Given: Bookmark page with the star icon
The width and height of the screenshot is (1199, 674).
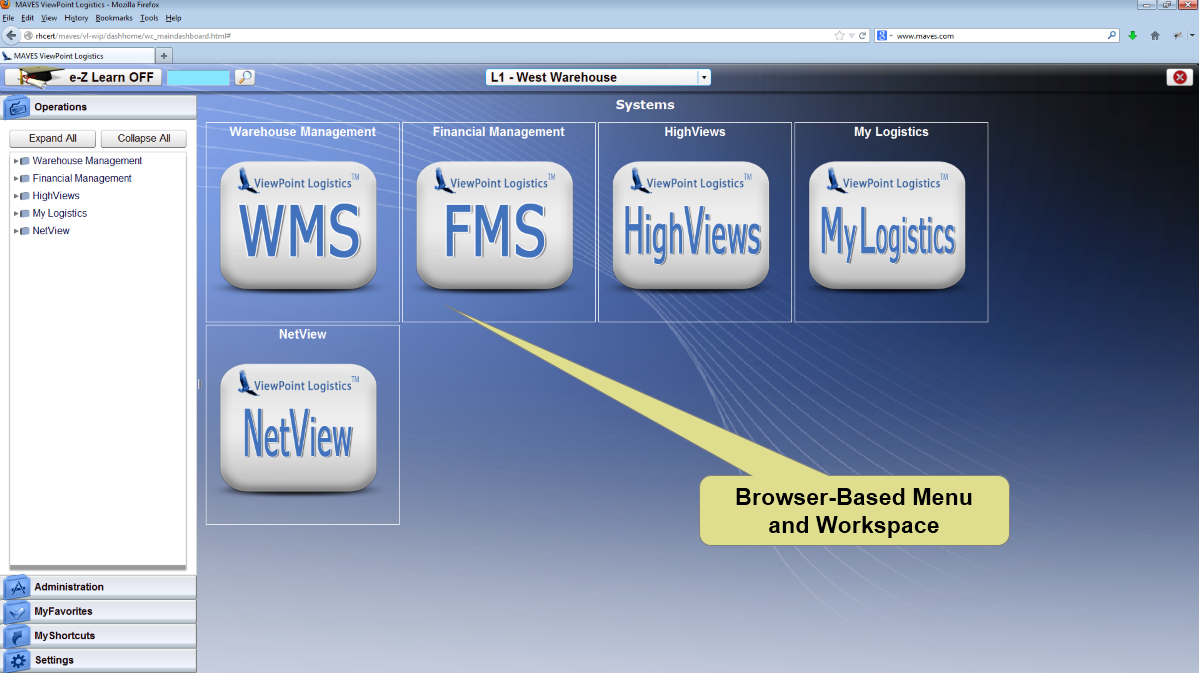Looking at the screenshot, I should coord(840,36).
